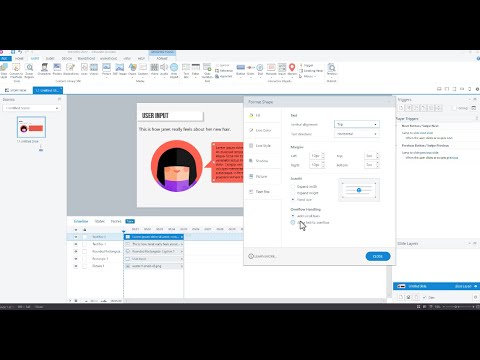480x360 pixels.
Task: Click the Trigger button in ribbon
Action: (306, 66)
